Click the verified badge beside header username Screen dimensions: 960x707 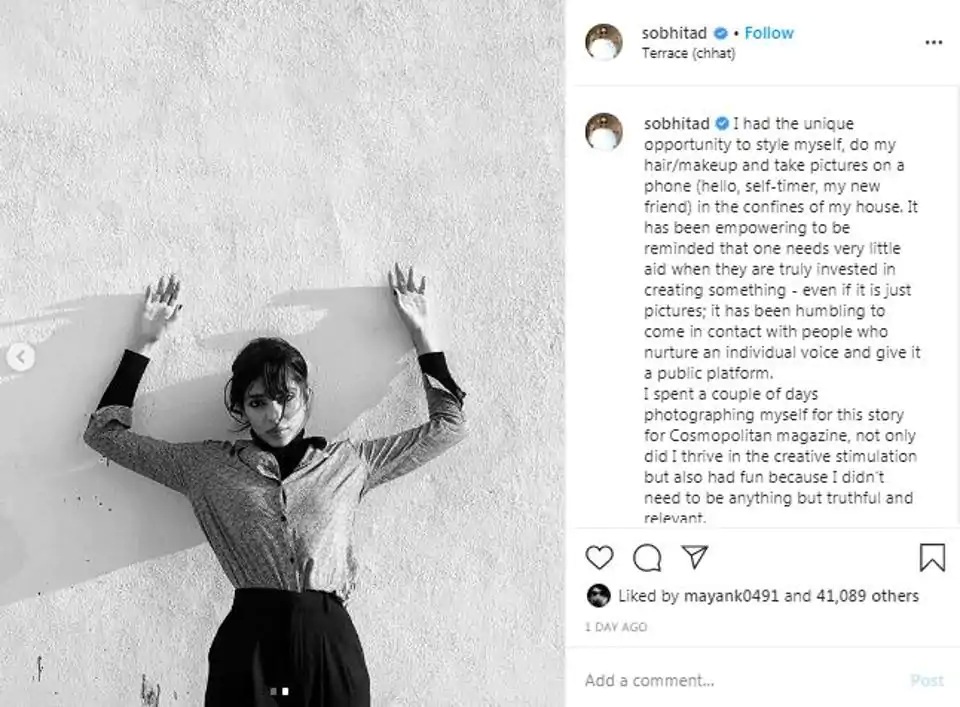pos(721,33)
